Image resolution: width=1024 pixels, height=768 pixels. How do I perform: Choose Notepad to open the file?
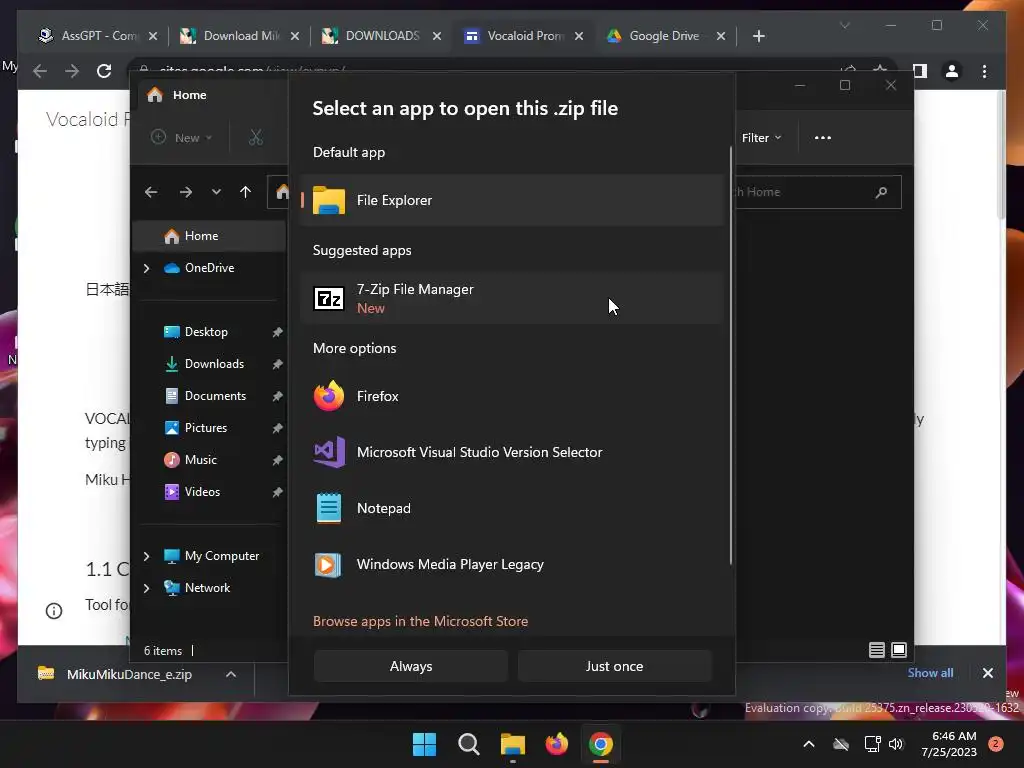(x=512, y=508)
